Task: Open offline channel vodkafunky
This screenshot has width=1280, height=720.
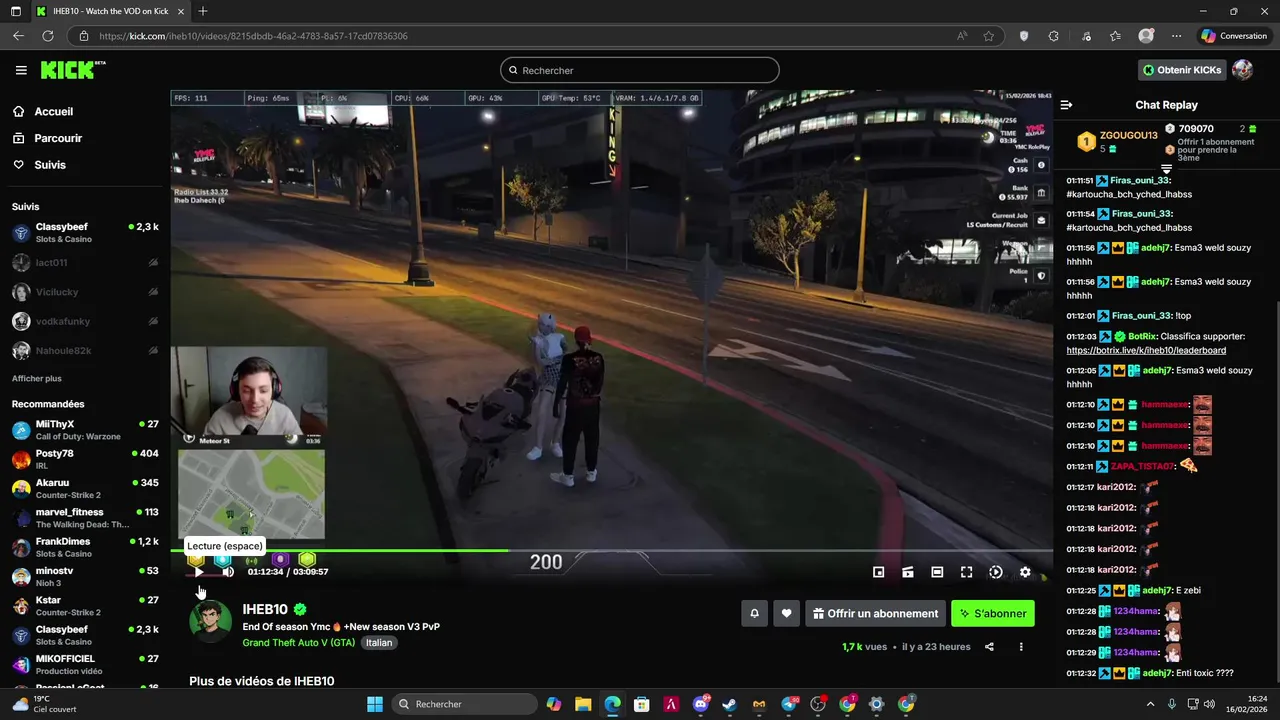Action: coord(85,321)
